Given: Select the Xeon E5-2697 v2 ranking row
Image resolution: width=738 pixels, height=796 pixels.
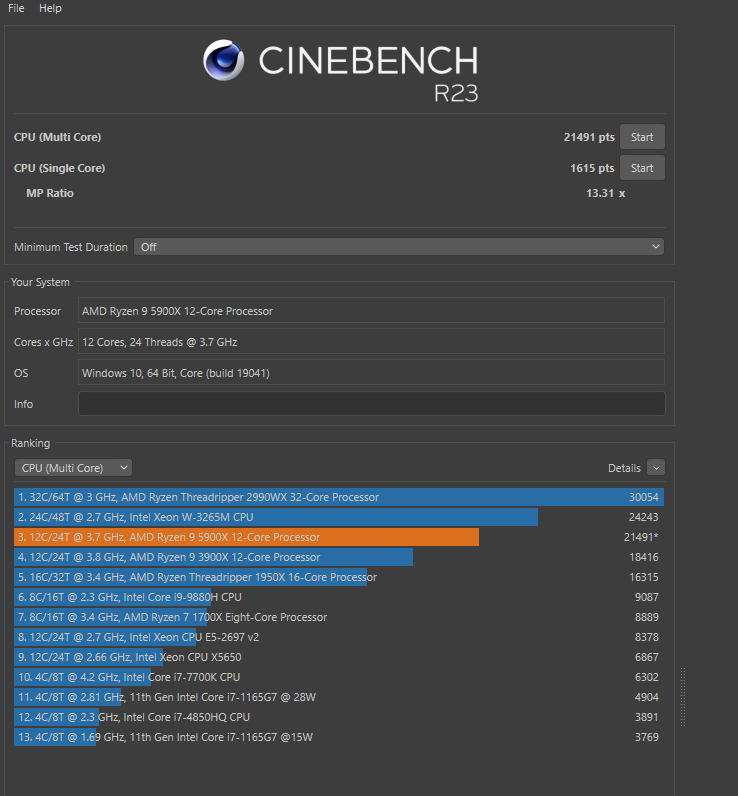Looking at the screenshot, I should click(x=339, y=637).
